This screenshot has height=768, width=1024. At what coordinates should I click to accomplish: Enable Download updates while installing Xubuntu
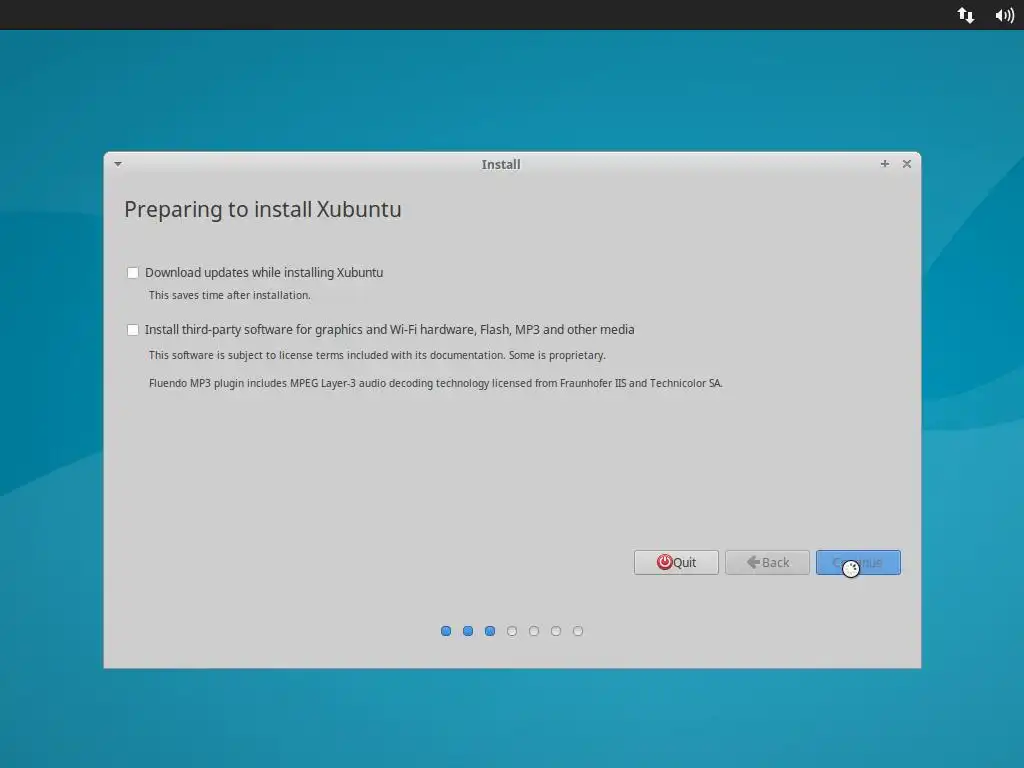pyautogui.click(x=133, y=272)
